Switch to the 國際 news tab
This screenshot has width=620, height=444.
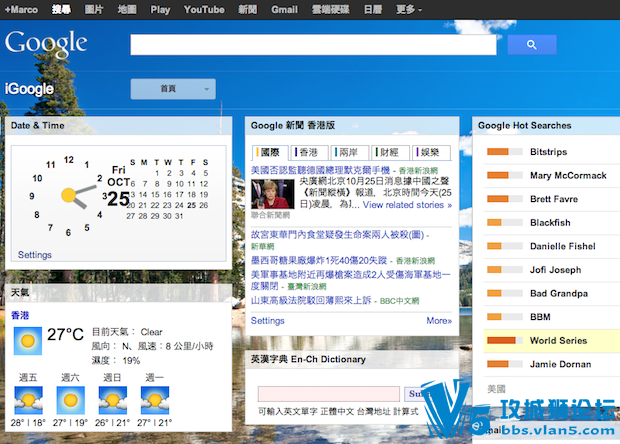270,152
